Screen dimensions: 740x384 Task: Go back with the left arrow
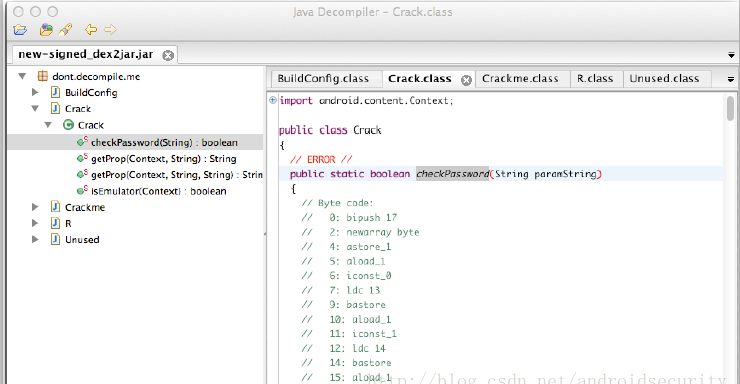tap(91, 30)
